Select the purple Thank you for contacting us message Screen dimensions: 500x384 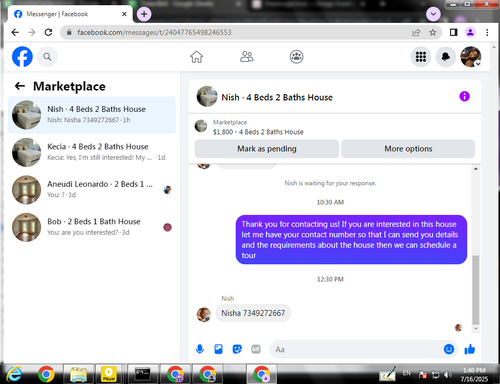tap(351, 239)
